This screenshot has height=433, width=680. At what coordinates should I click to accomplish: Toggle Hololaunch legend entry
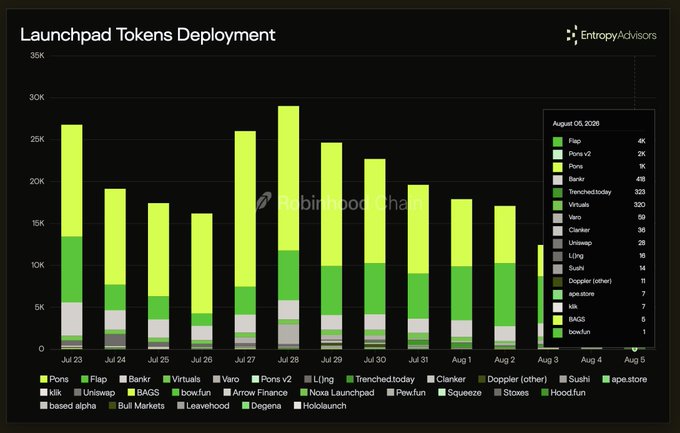320,406
